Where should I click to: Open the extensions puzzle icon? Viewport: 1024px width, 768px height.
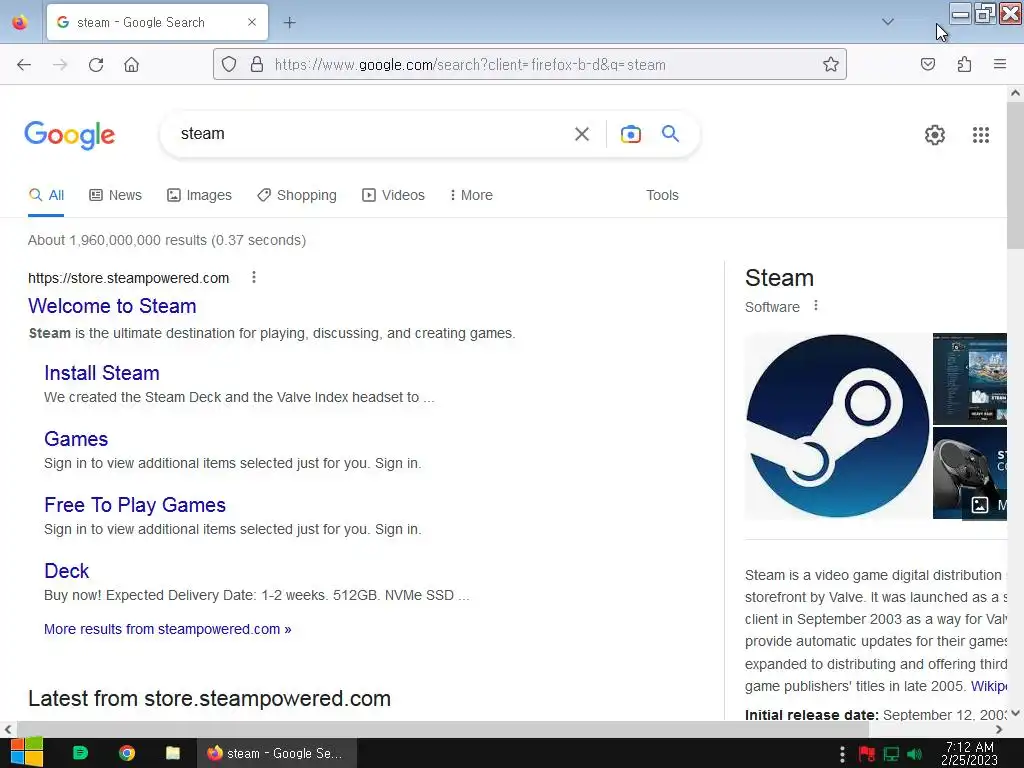964,65
